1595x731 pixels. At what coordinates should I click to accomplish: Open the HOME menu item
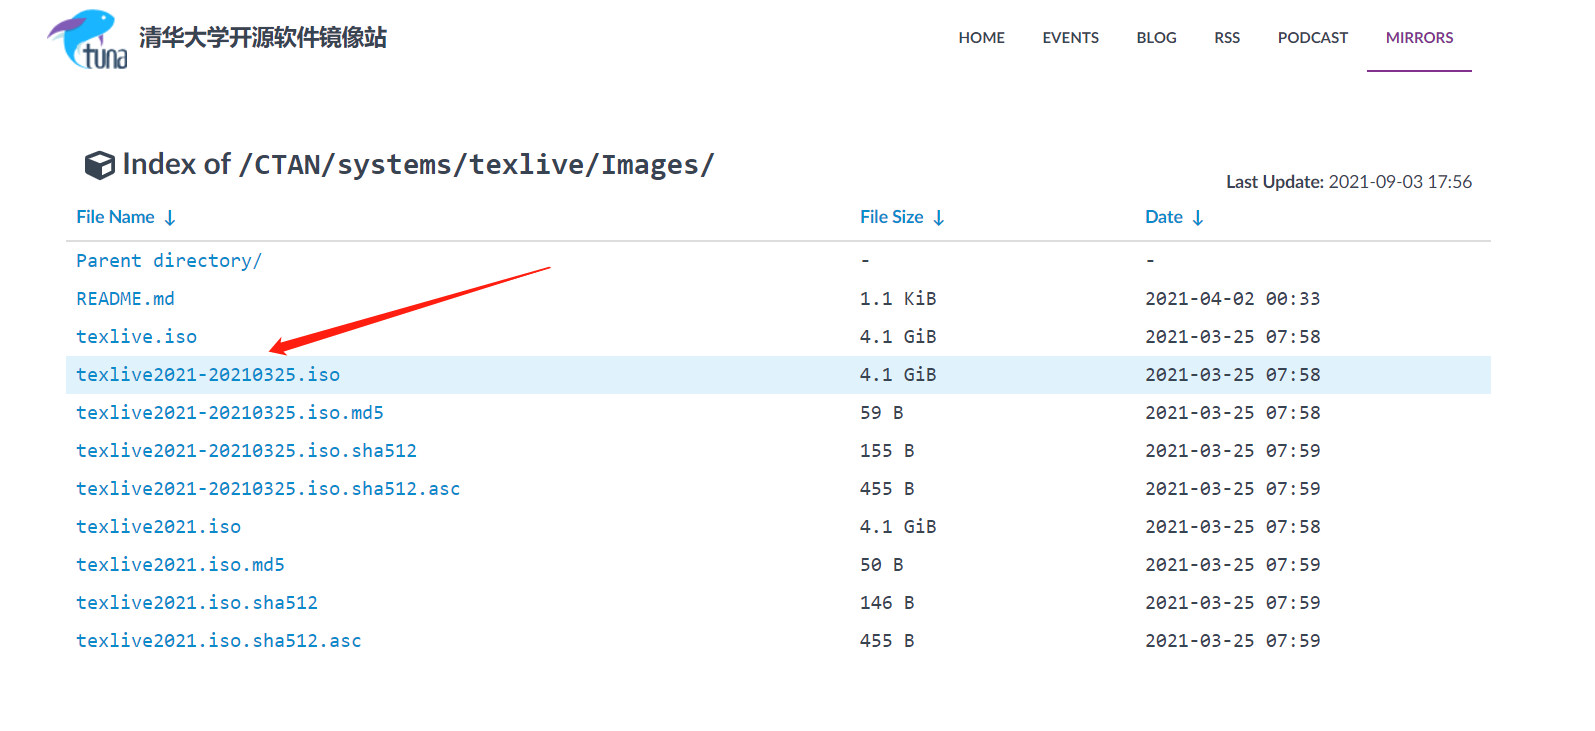tap(981, 38)
